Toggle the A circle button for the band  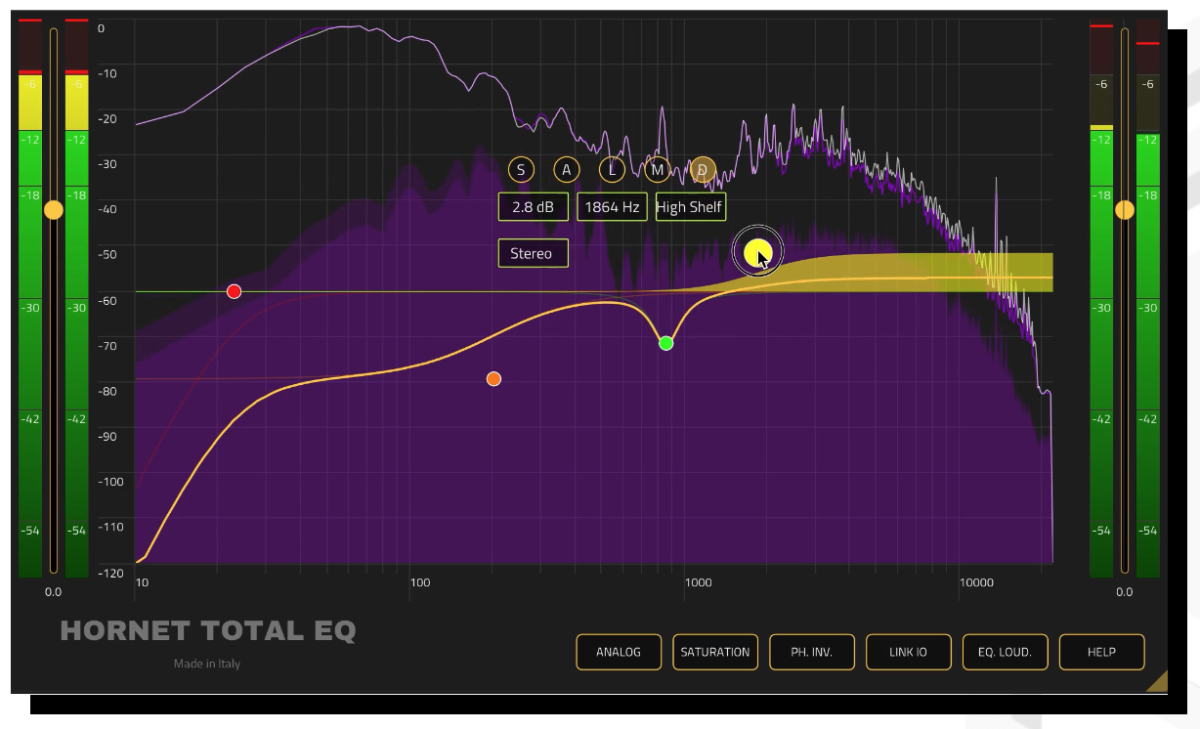[x=566, y=170]
